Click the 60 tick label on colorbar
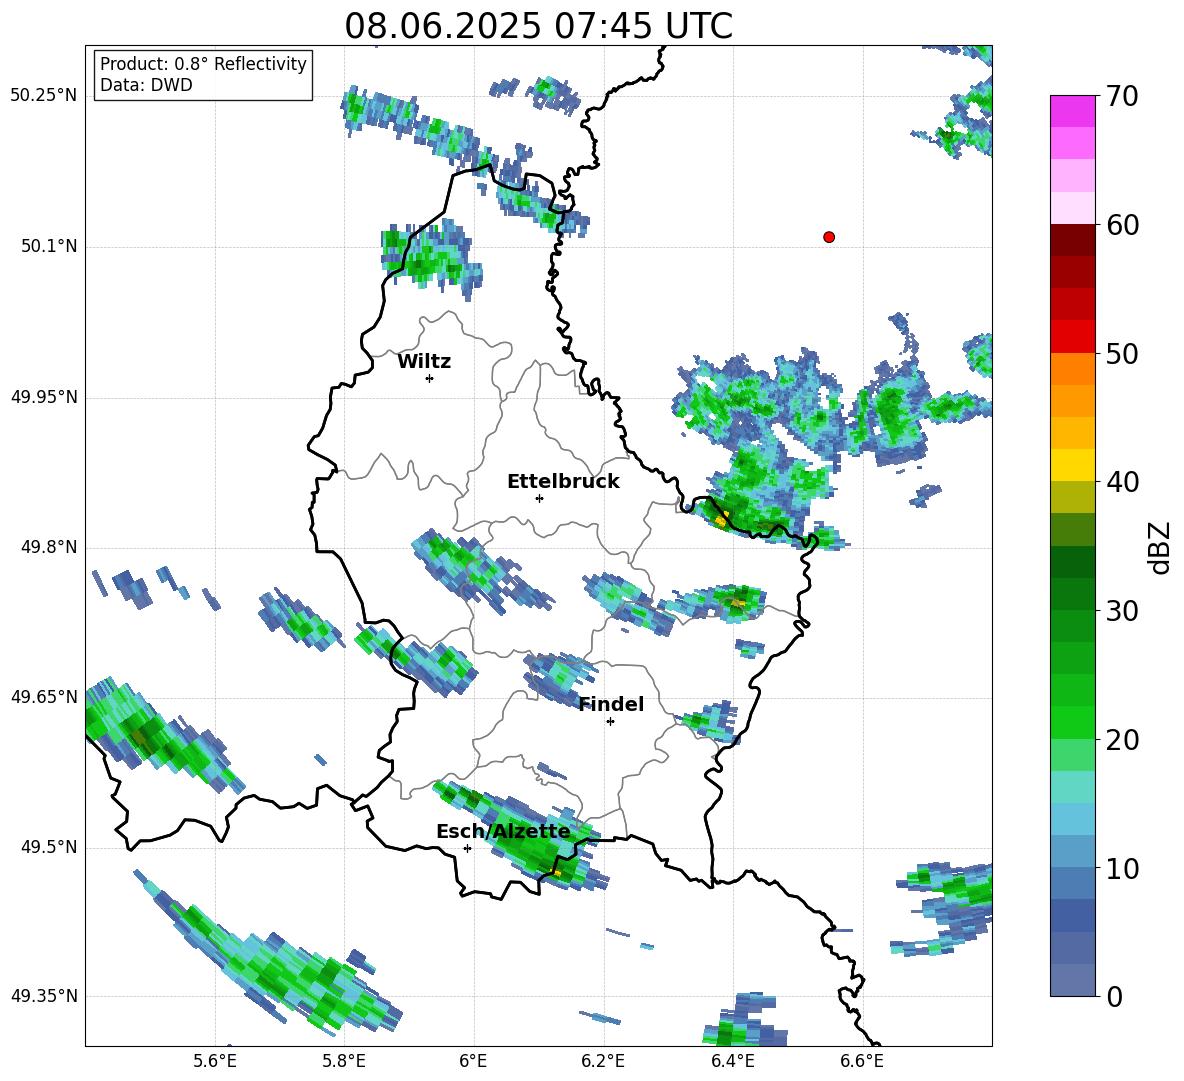This screenshot has height=1081, width=1184. coord(1122,225)
